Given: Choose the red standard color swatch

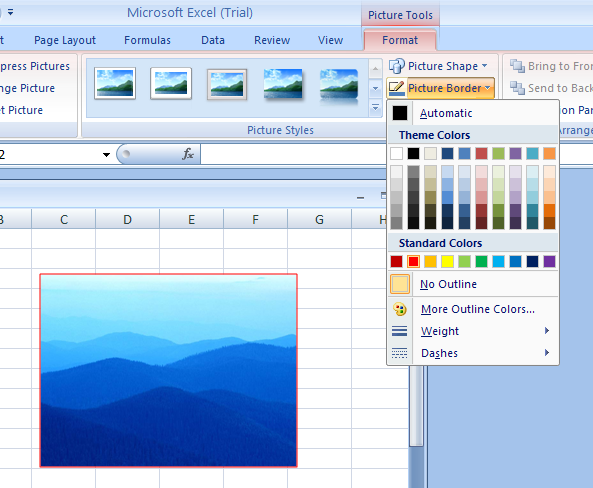Looking at the screenshot, I should [413, 261].
